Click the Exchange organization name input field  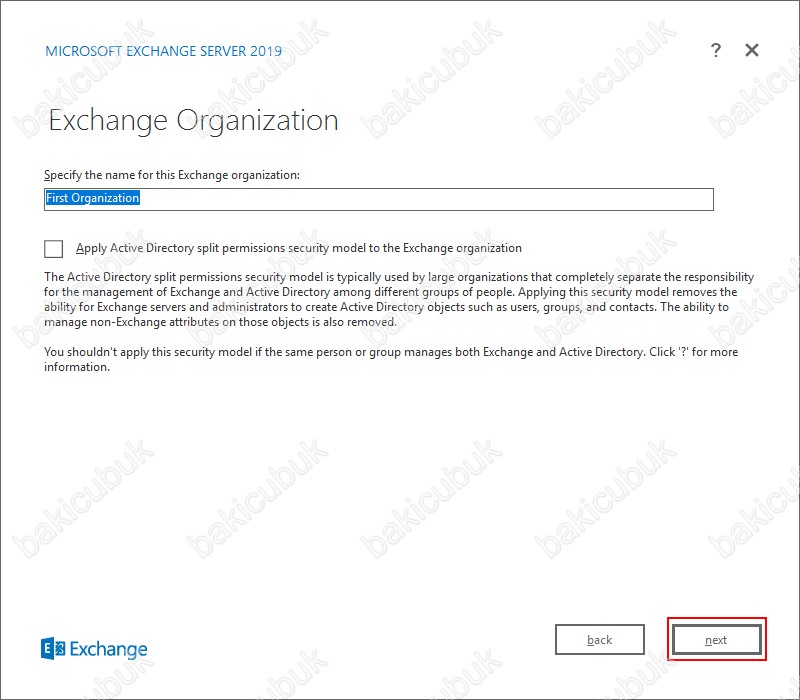coord(379,198)
